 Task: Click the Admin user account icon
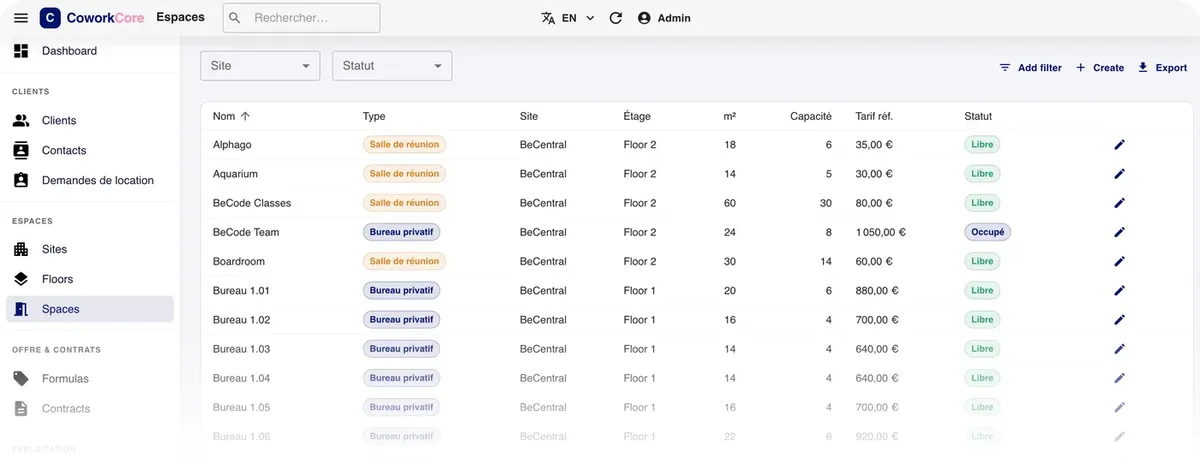click(644, 18)
